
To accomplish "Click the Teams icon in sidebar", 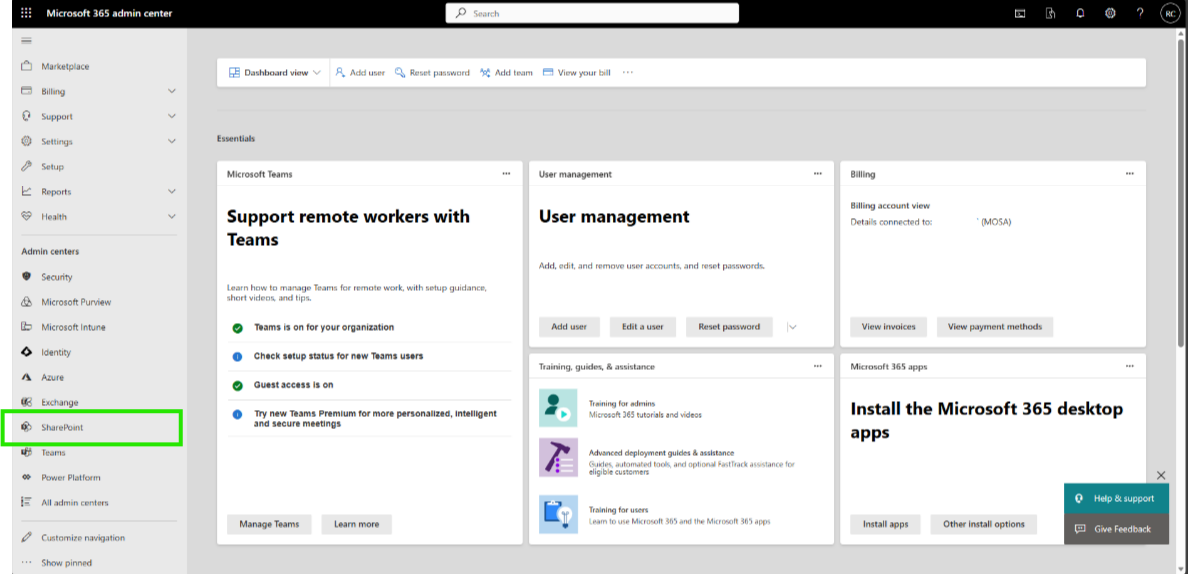I will click(x=27, y=452).
